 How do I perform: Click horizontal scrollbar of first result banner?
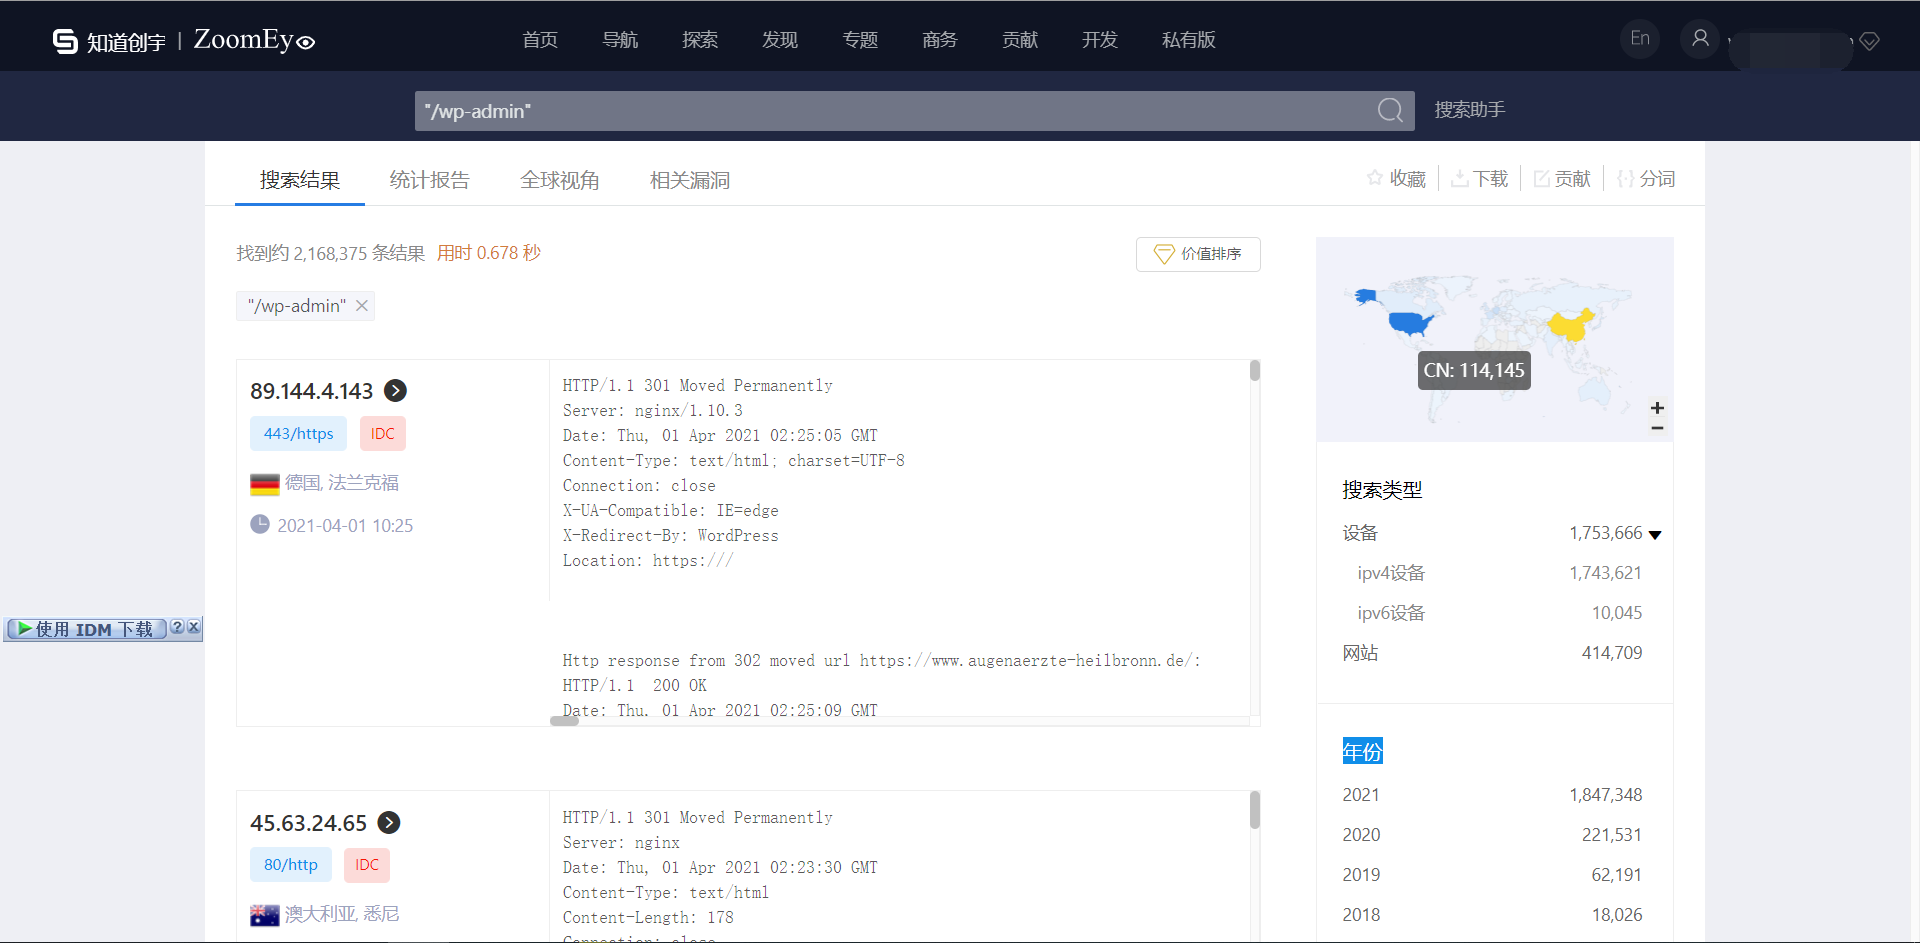pyautogui.click(x=565, y=721)
